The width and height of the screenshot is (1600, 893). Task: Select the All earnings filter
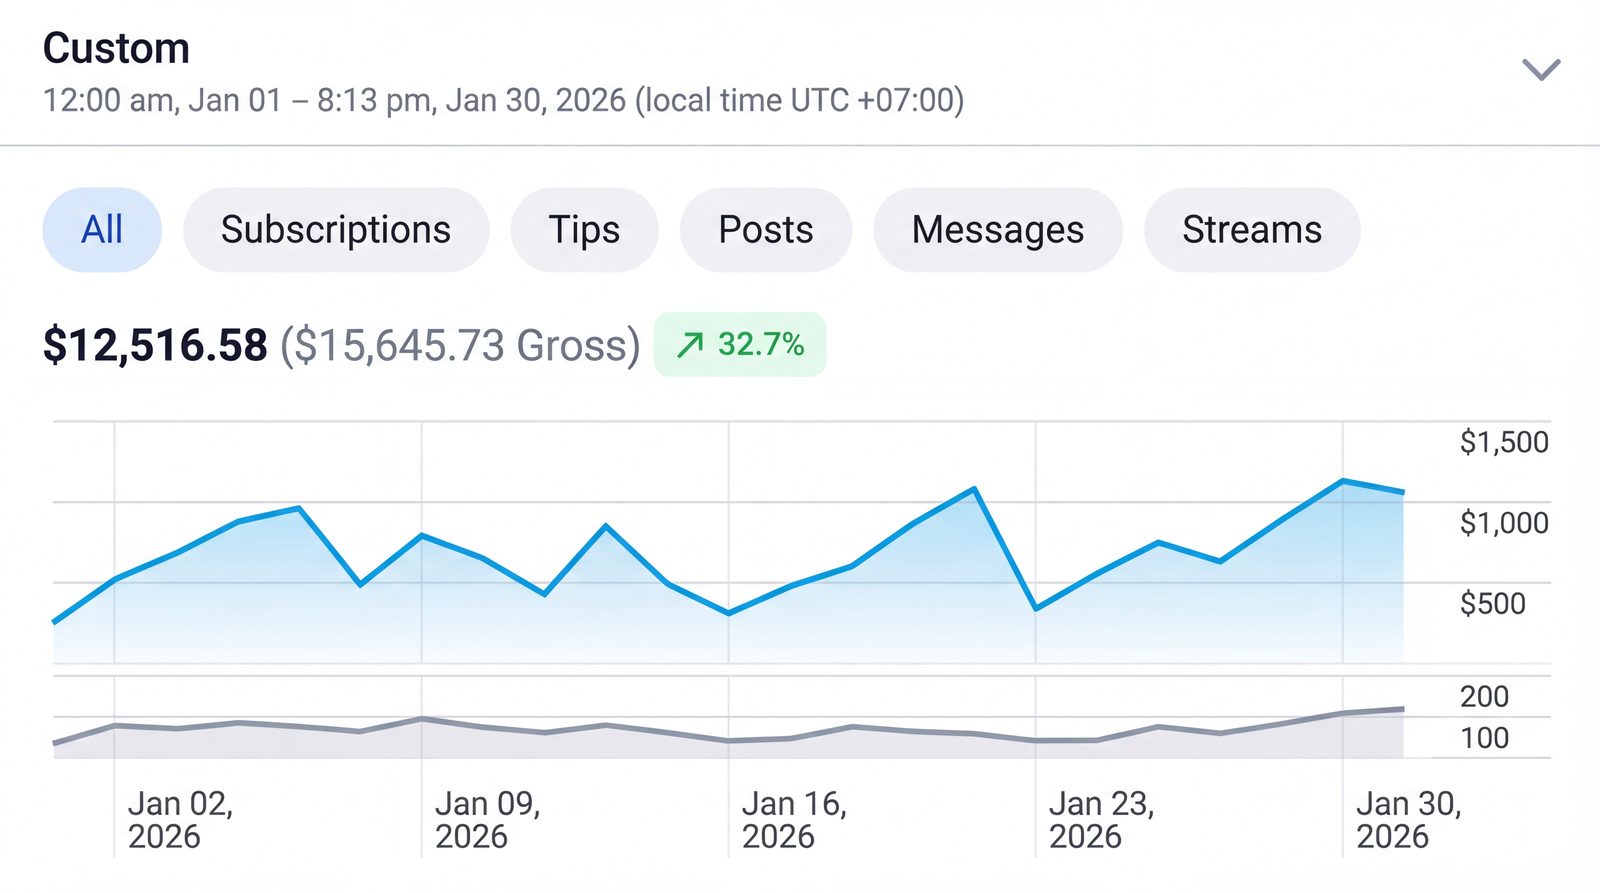coord(102,230)
